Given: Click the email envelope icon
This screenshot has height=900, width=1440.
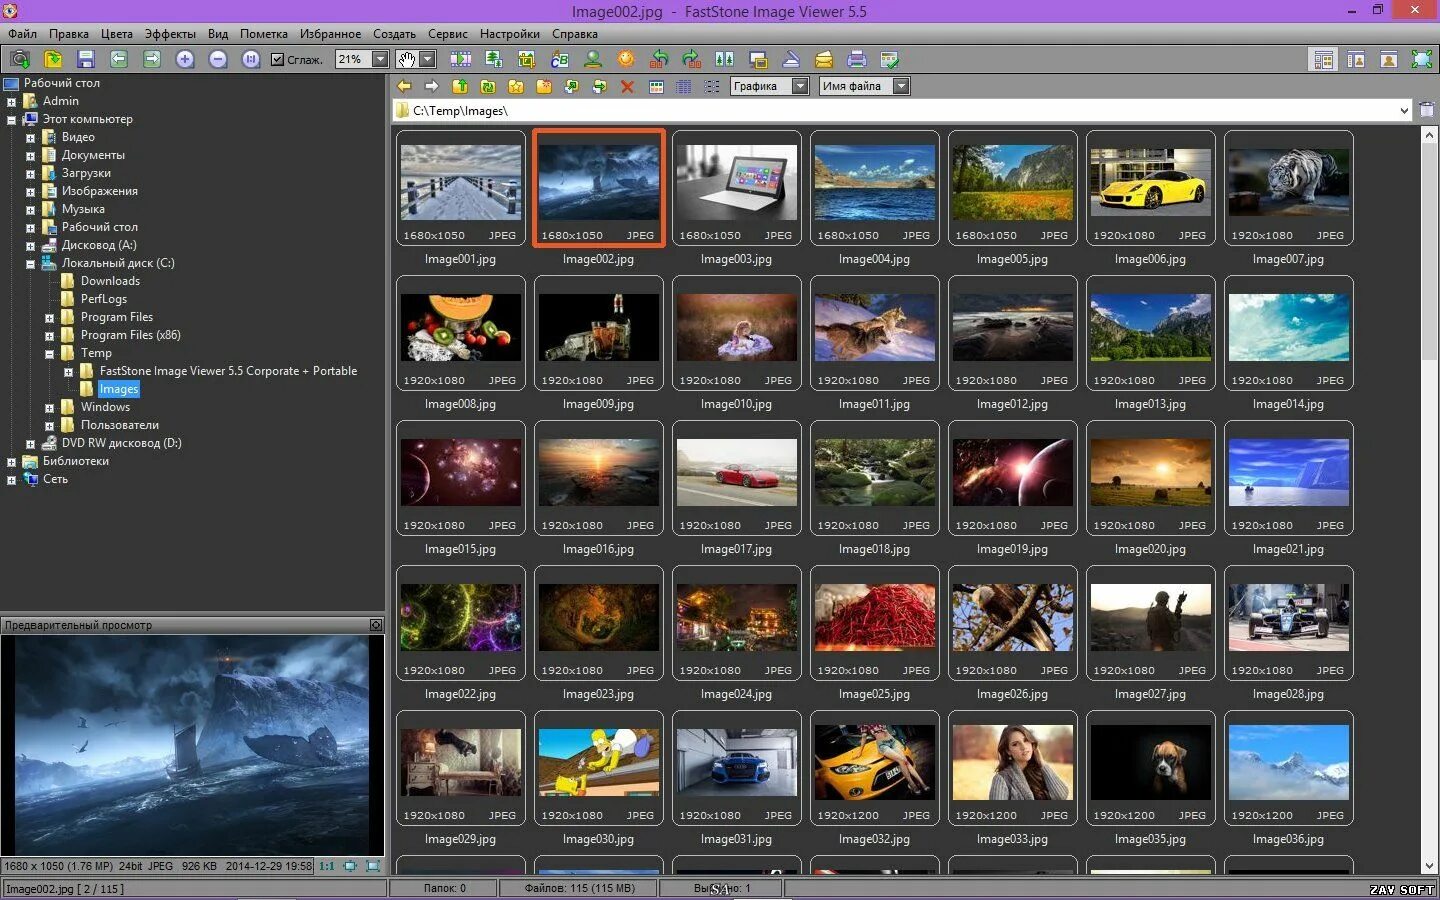Looking at the screenshot, I should 823,60.
